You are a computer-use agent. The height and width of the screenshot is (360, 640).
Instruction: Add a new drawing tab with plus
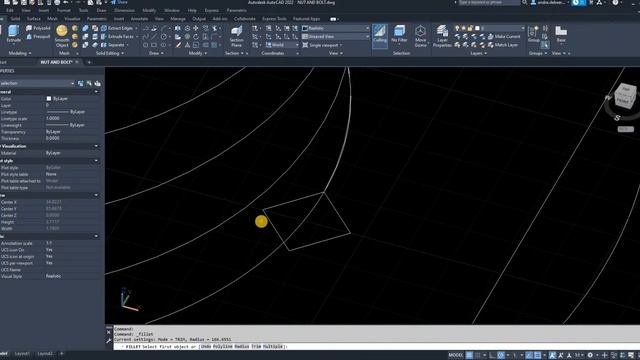[x=89, y=62]
